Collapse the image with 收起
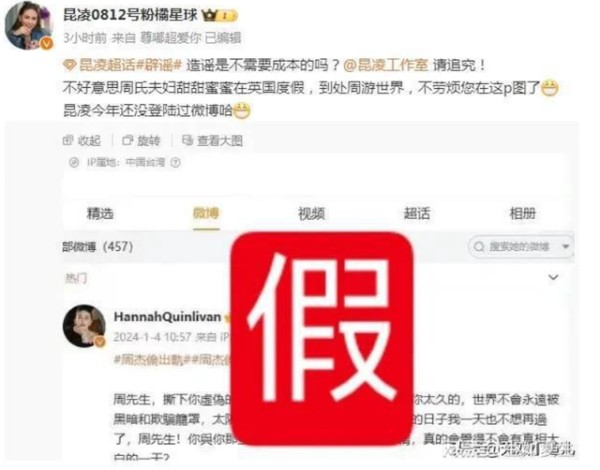Screen dimensions: 600x470 tap(82, 141)
